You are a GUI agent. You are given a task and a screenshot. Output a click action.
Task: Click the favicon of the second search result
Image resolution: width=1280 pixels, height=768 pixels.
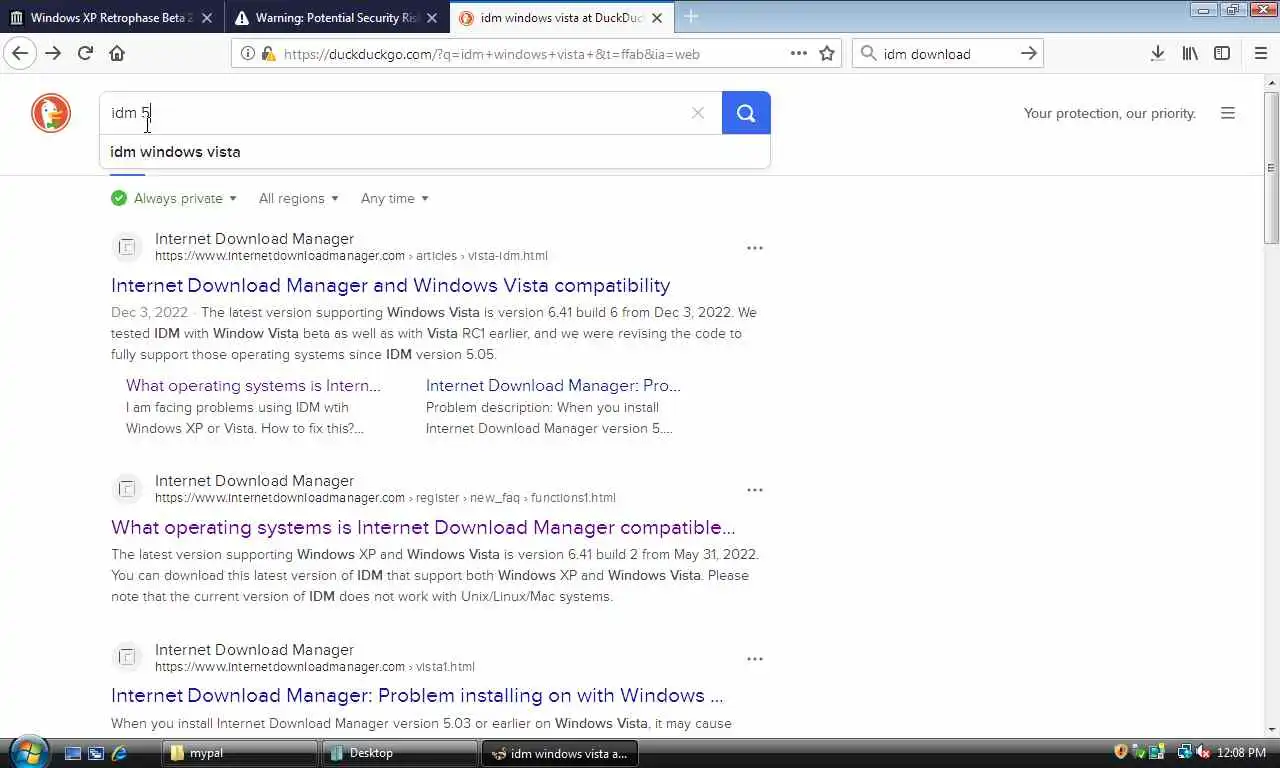click(127, 489)
